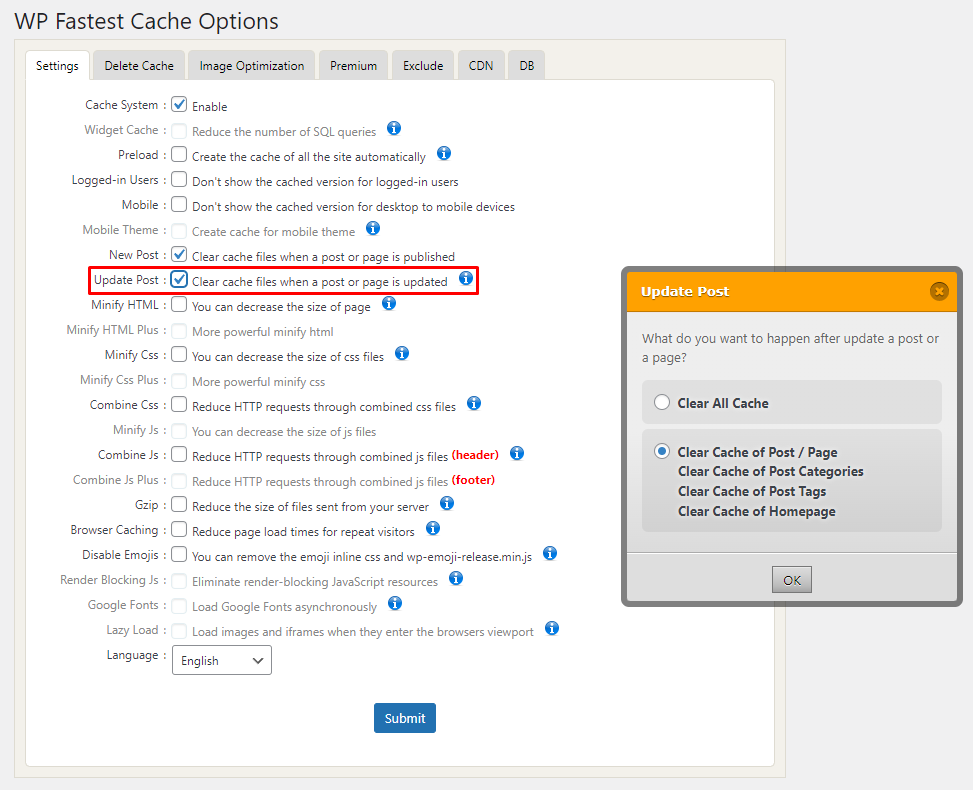Image resolution: width=973 pixels, height=790 pixels.
Task: Show info for Combine Css option
Action: [474, 404]
